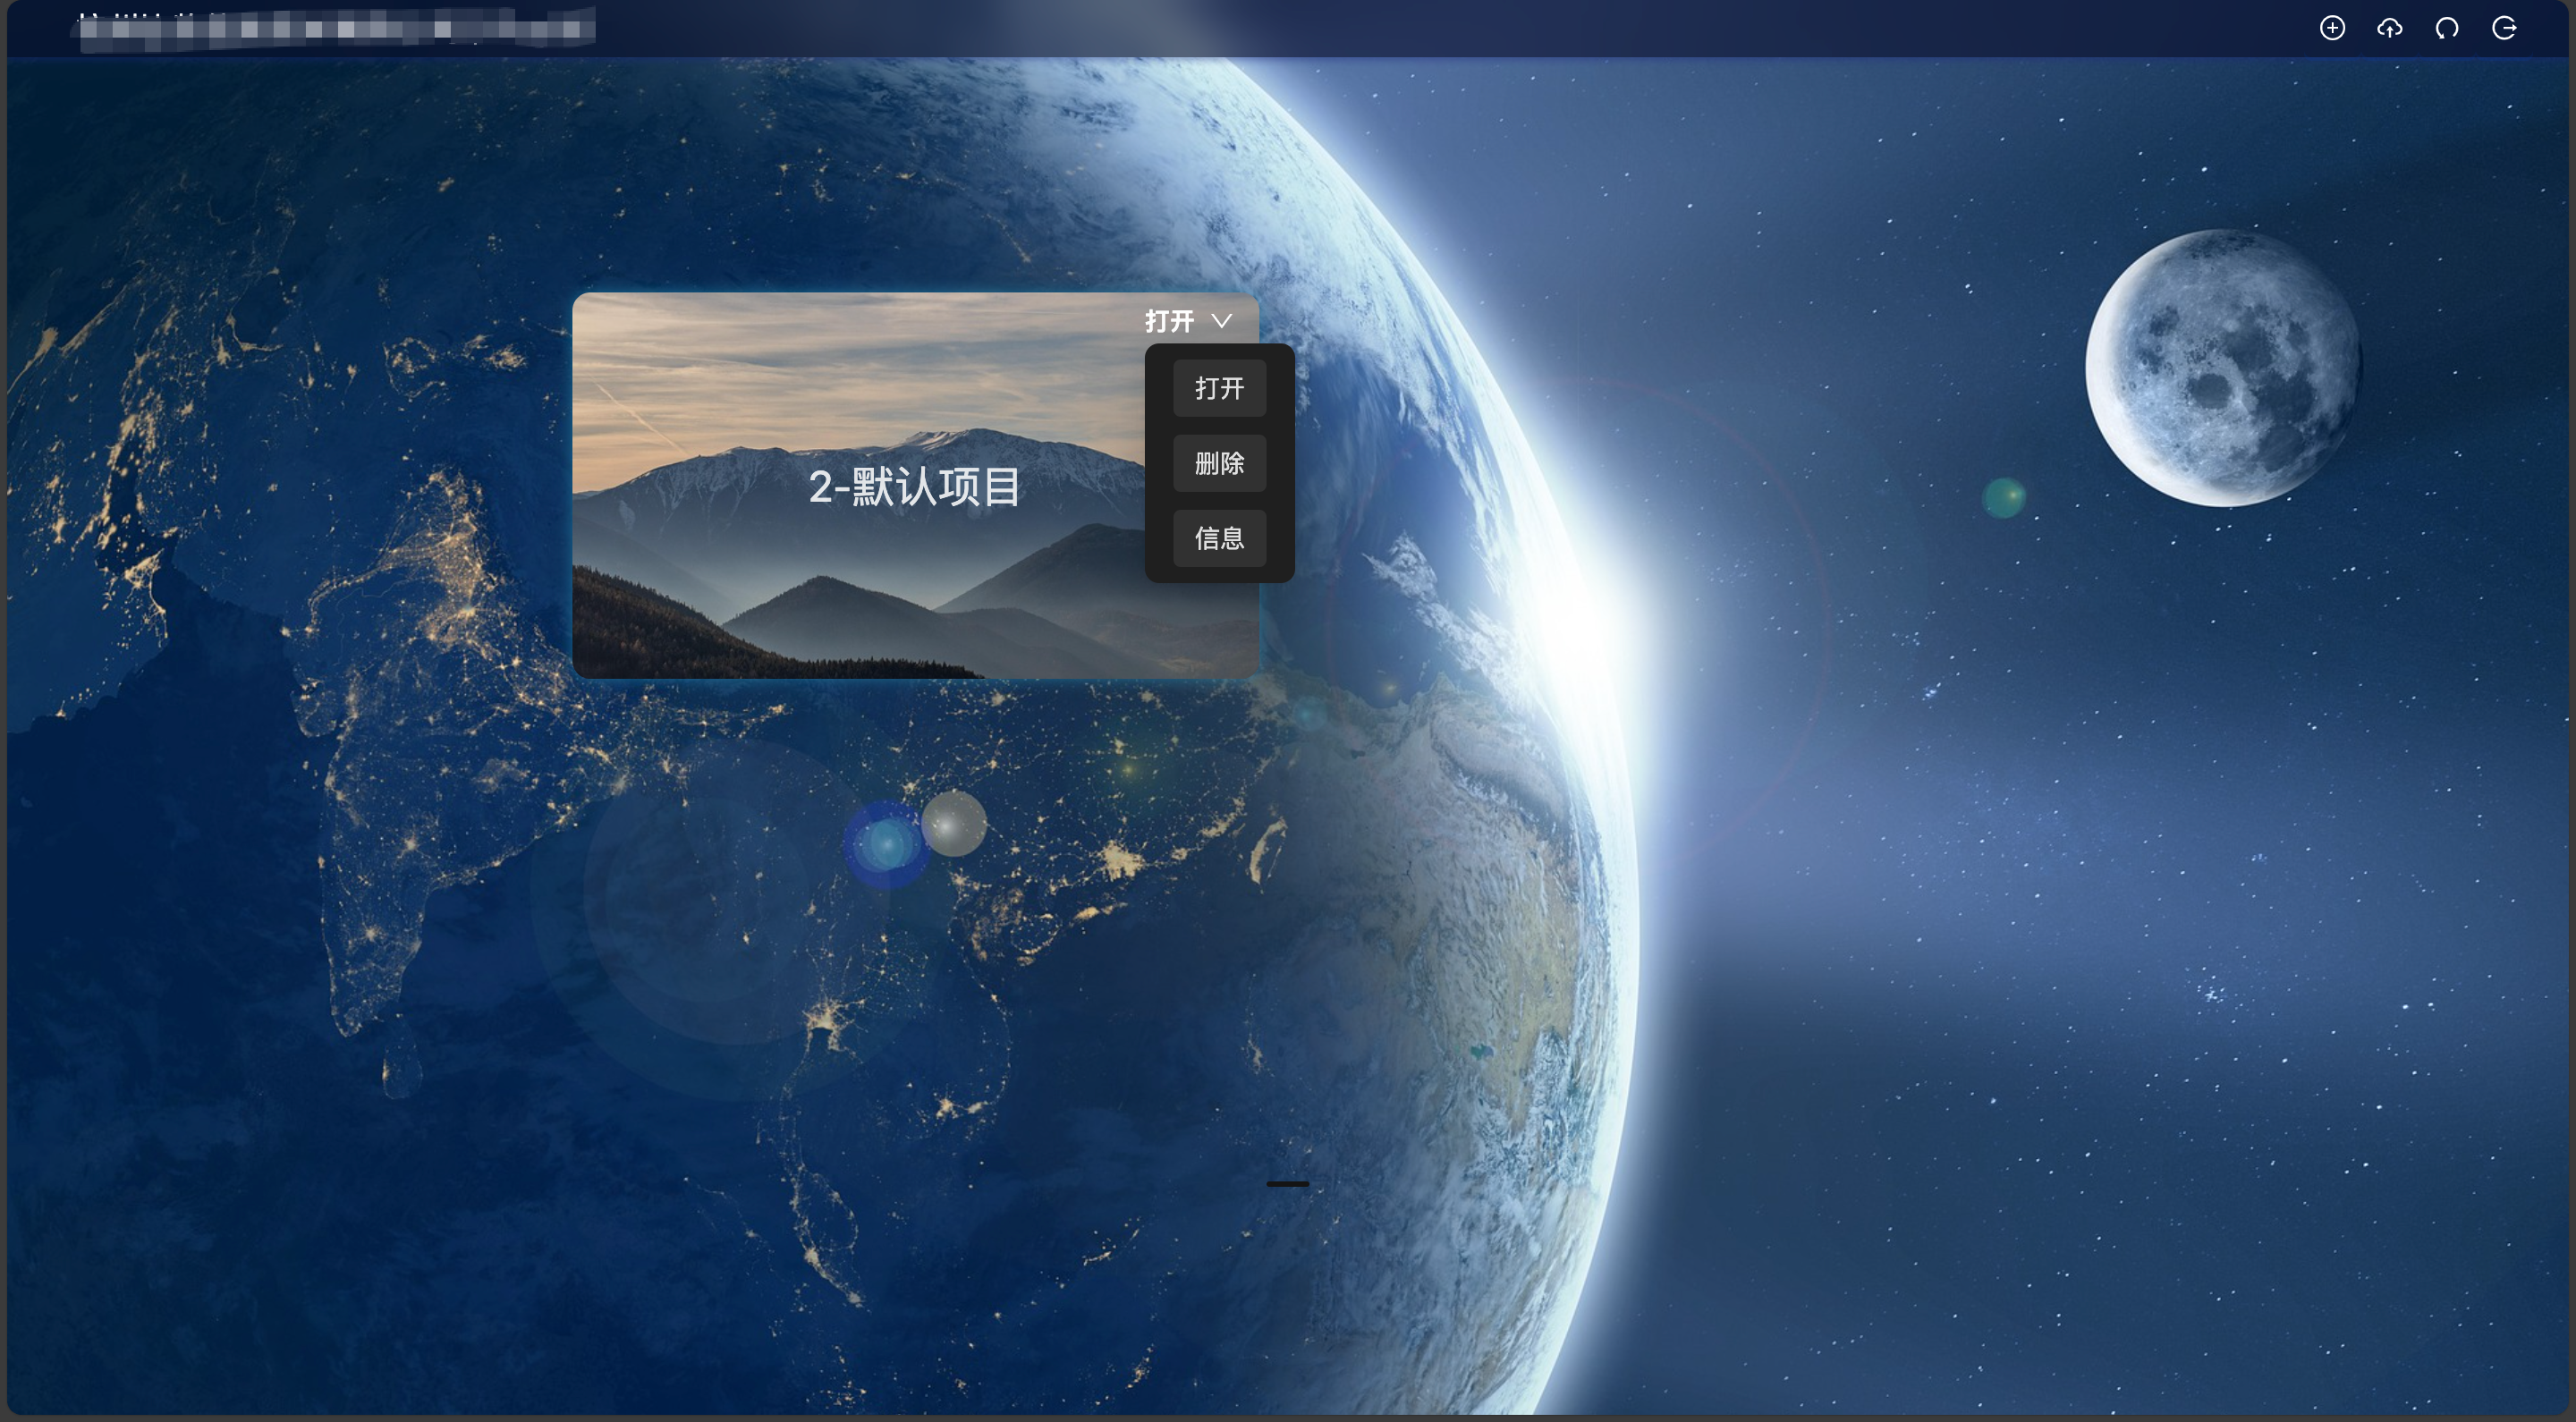
Task: Choose 删除 from the dropdown menu
Action: click(1219, 463)
